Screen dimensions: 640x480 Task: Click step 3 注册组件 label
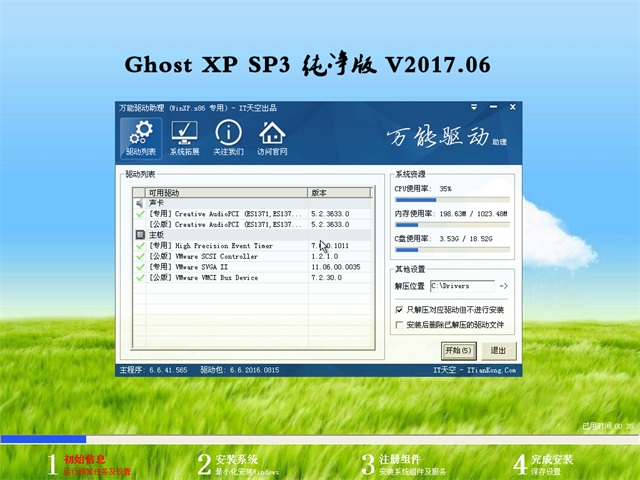click(x=400, y=459)
